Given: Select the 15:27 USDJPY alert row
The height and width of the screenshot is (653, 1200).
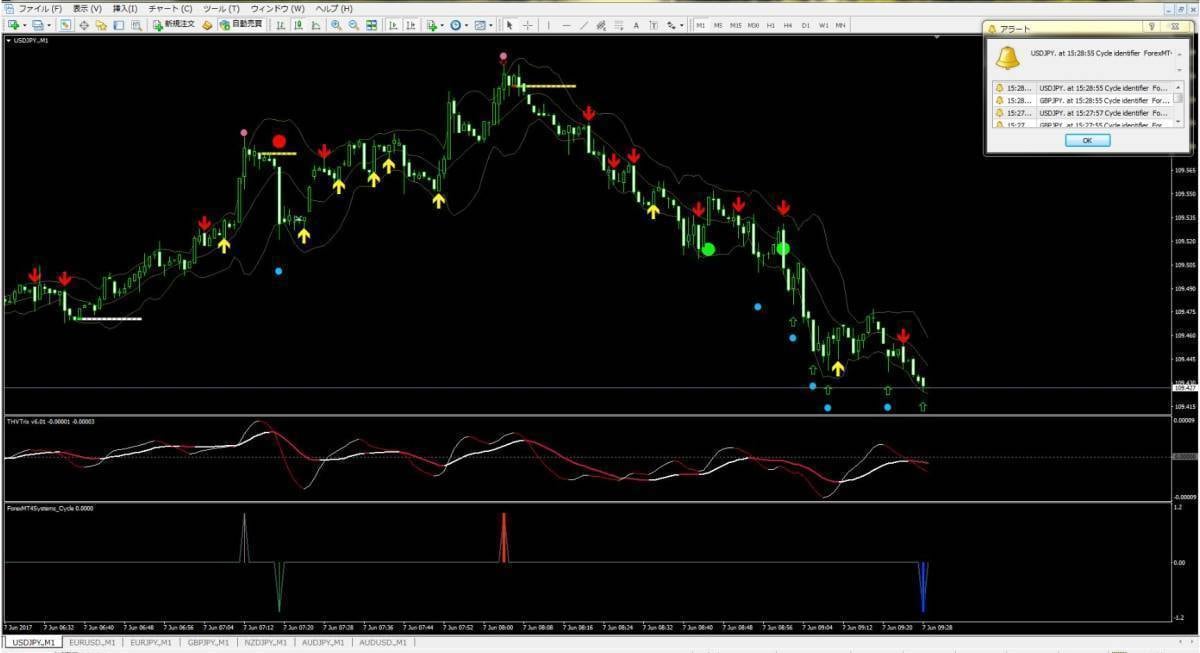Looking at the screenshot, I should click(x=1082, y=113).
